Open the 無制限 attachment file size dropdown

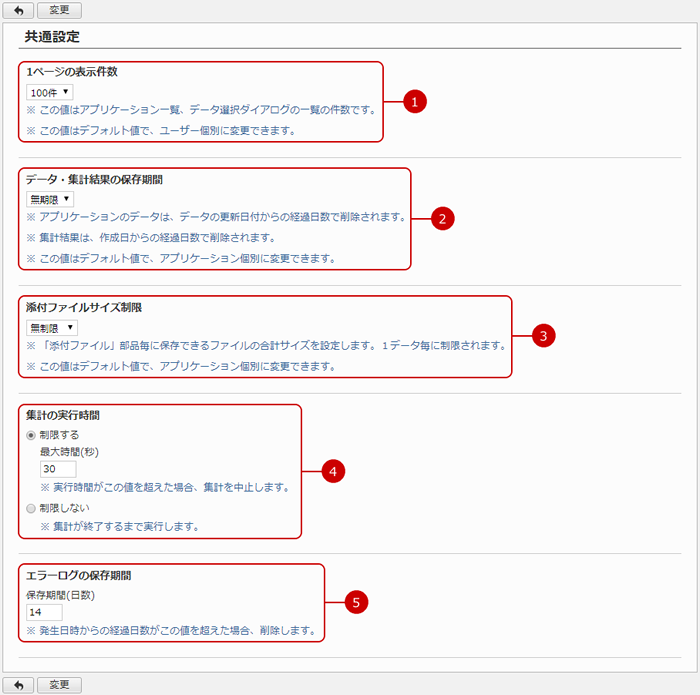(x=53, y=327)
